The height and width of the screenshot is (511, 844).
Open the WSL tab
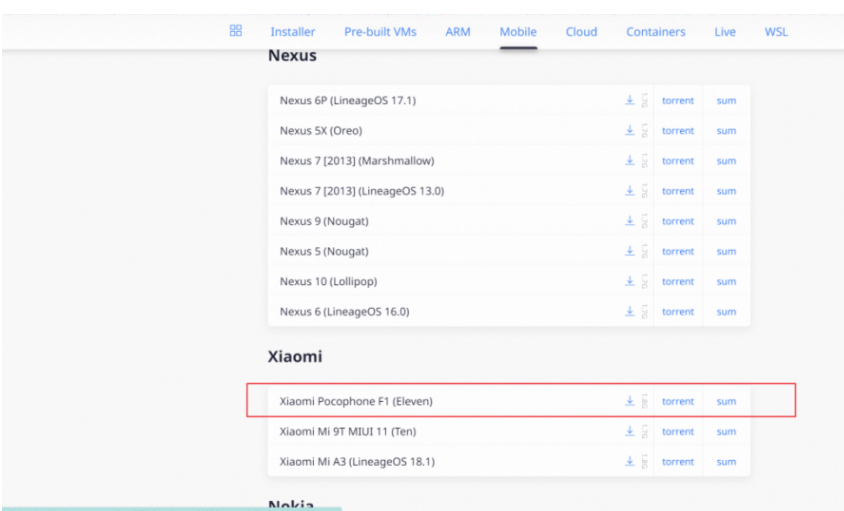[776, 32]
